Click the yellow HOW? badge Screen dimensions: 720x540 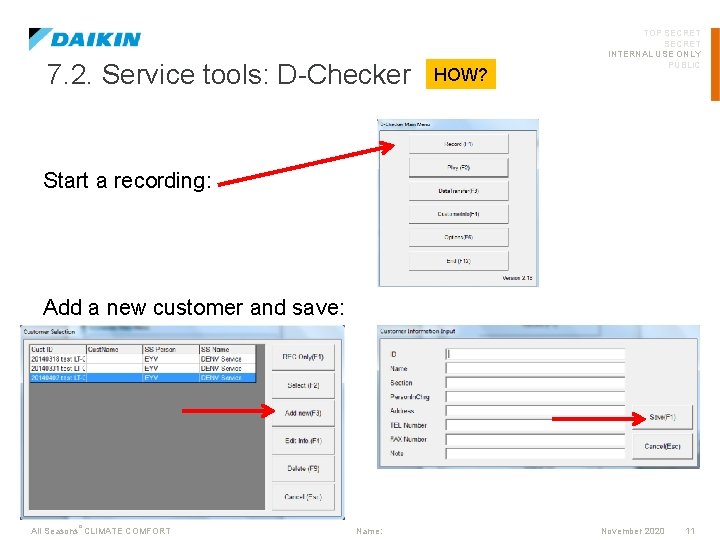click(x=461, y=74)
